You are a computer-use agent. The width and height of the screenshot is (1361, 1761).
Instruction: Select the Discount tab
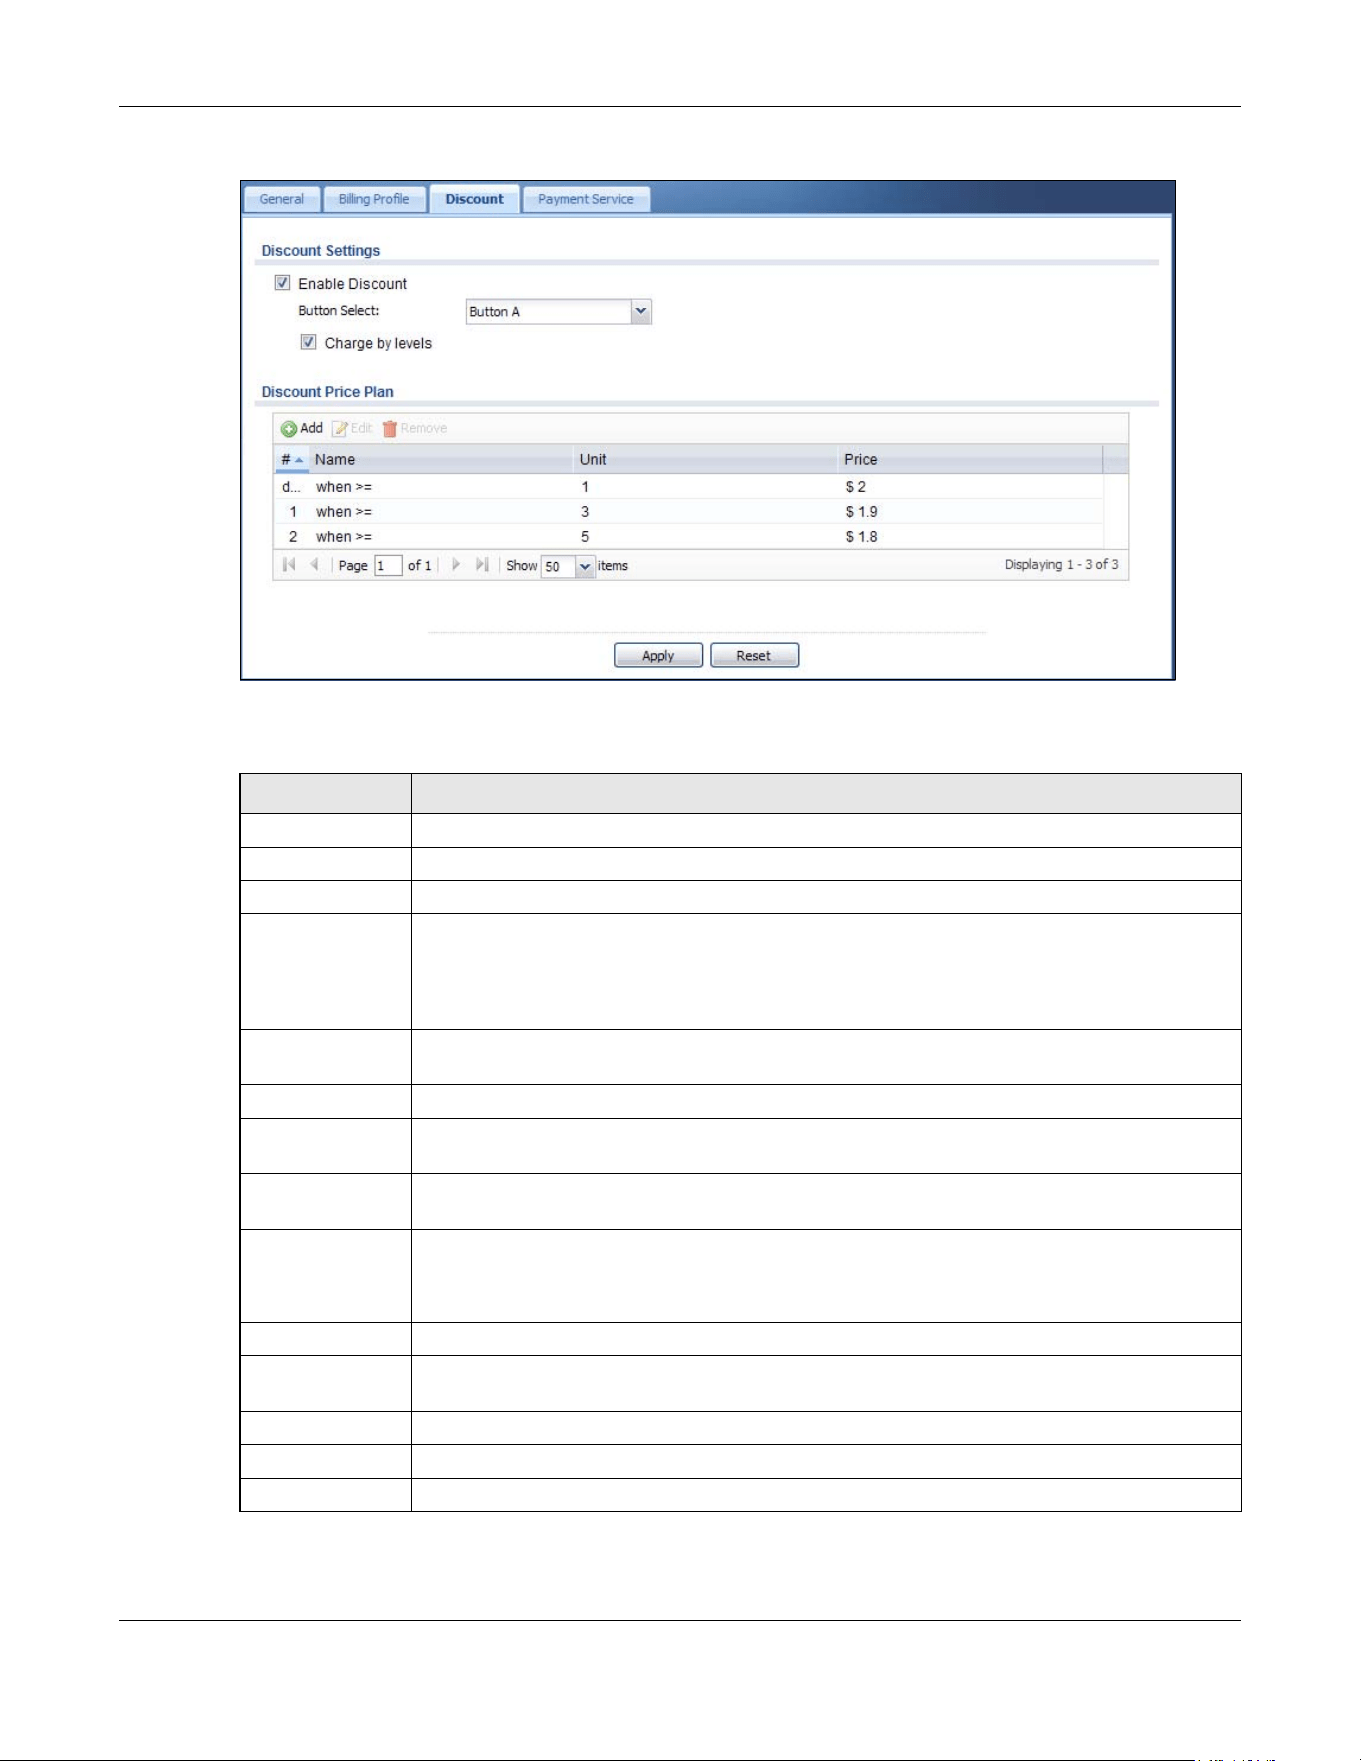[475, 199]
